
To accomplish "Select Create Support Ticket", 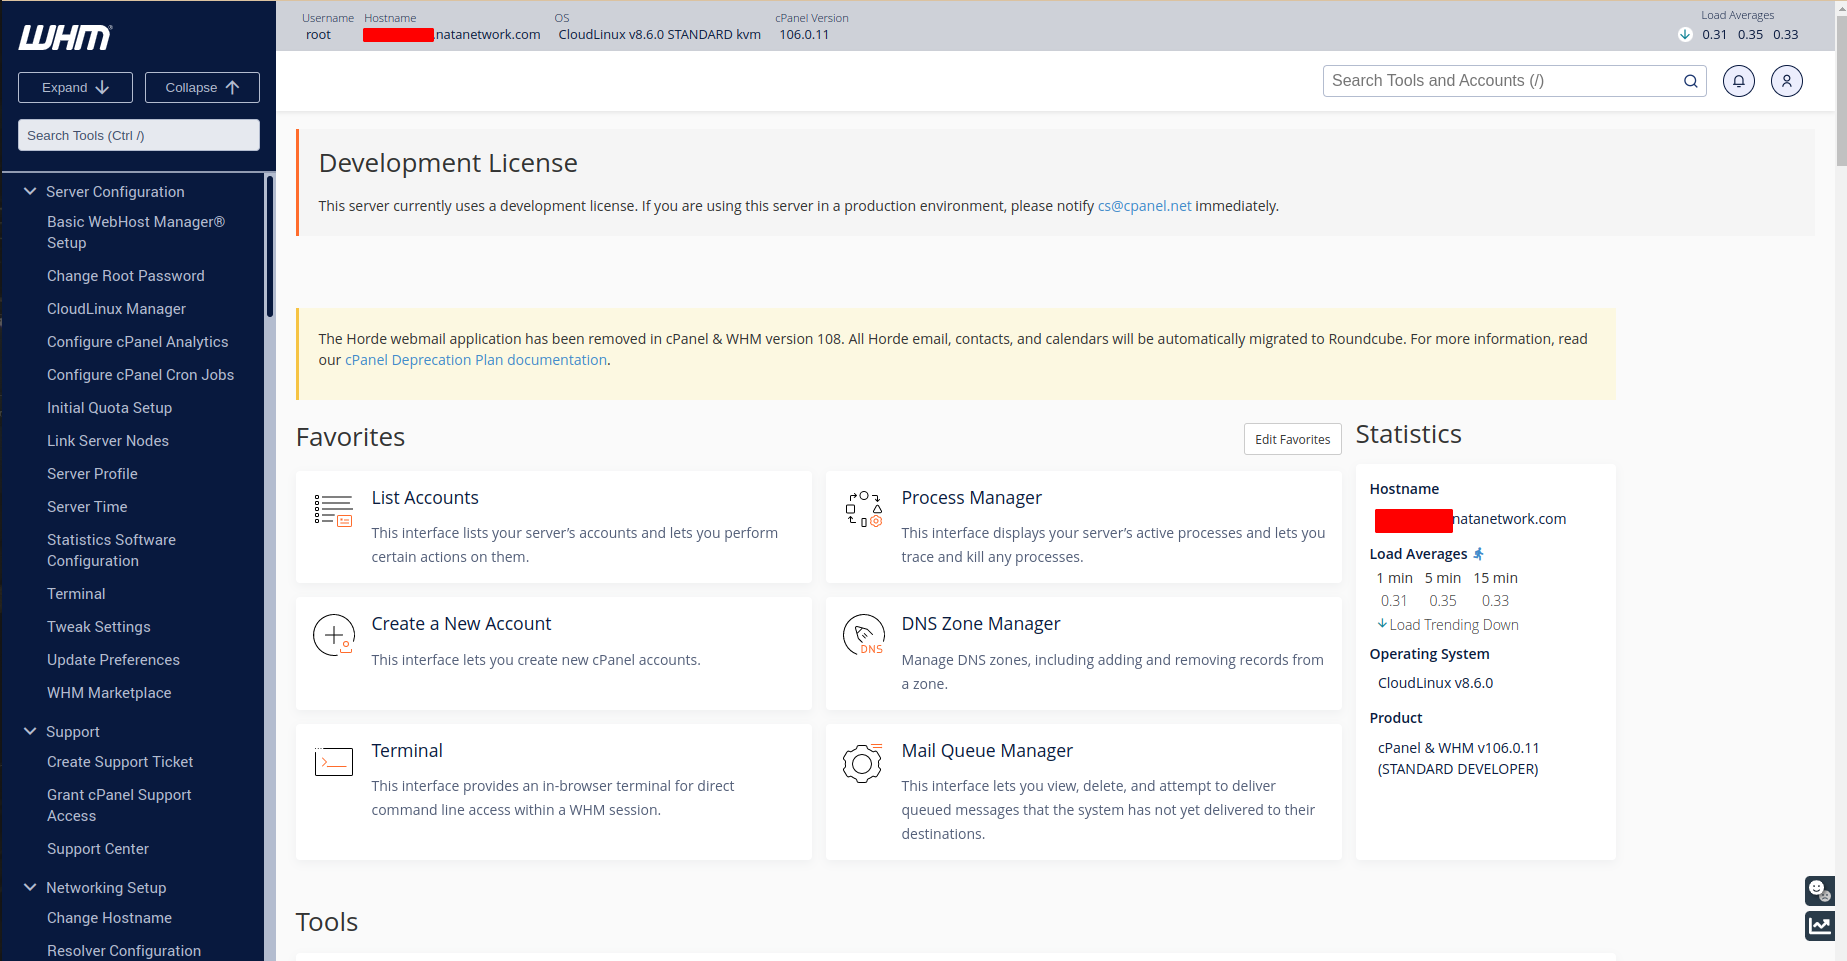I will [x=120, y=762].
